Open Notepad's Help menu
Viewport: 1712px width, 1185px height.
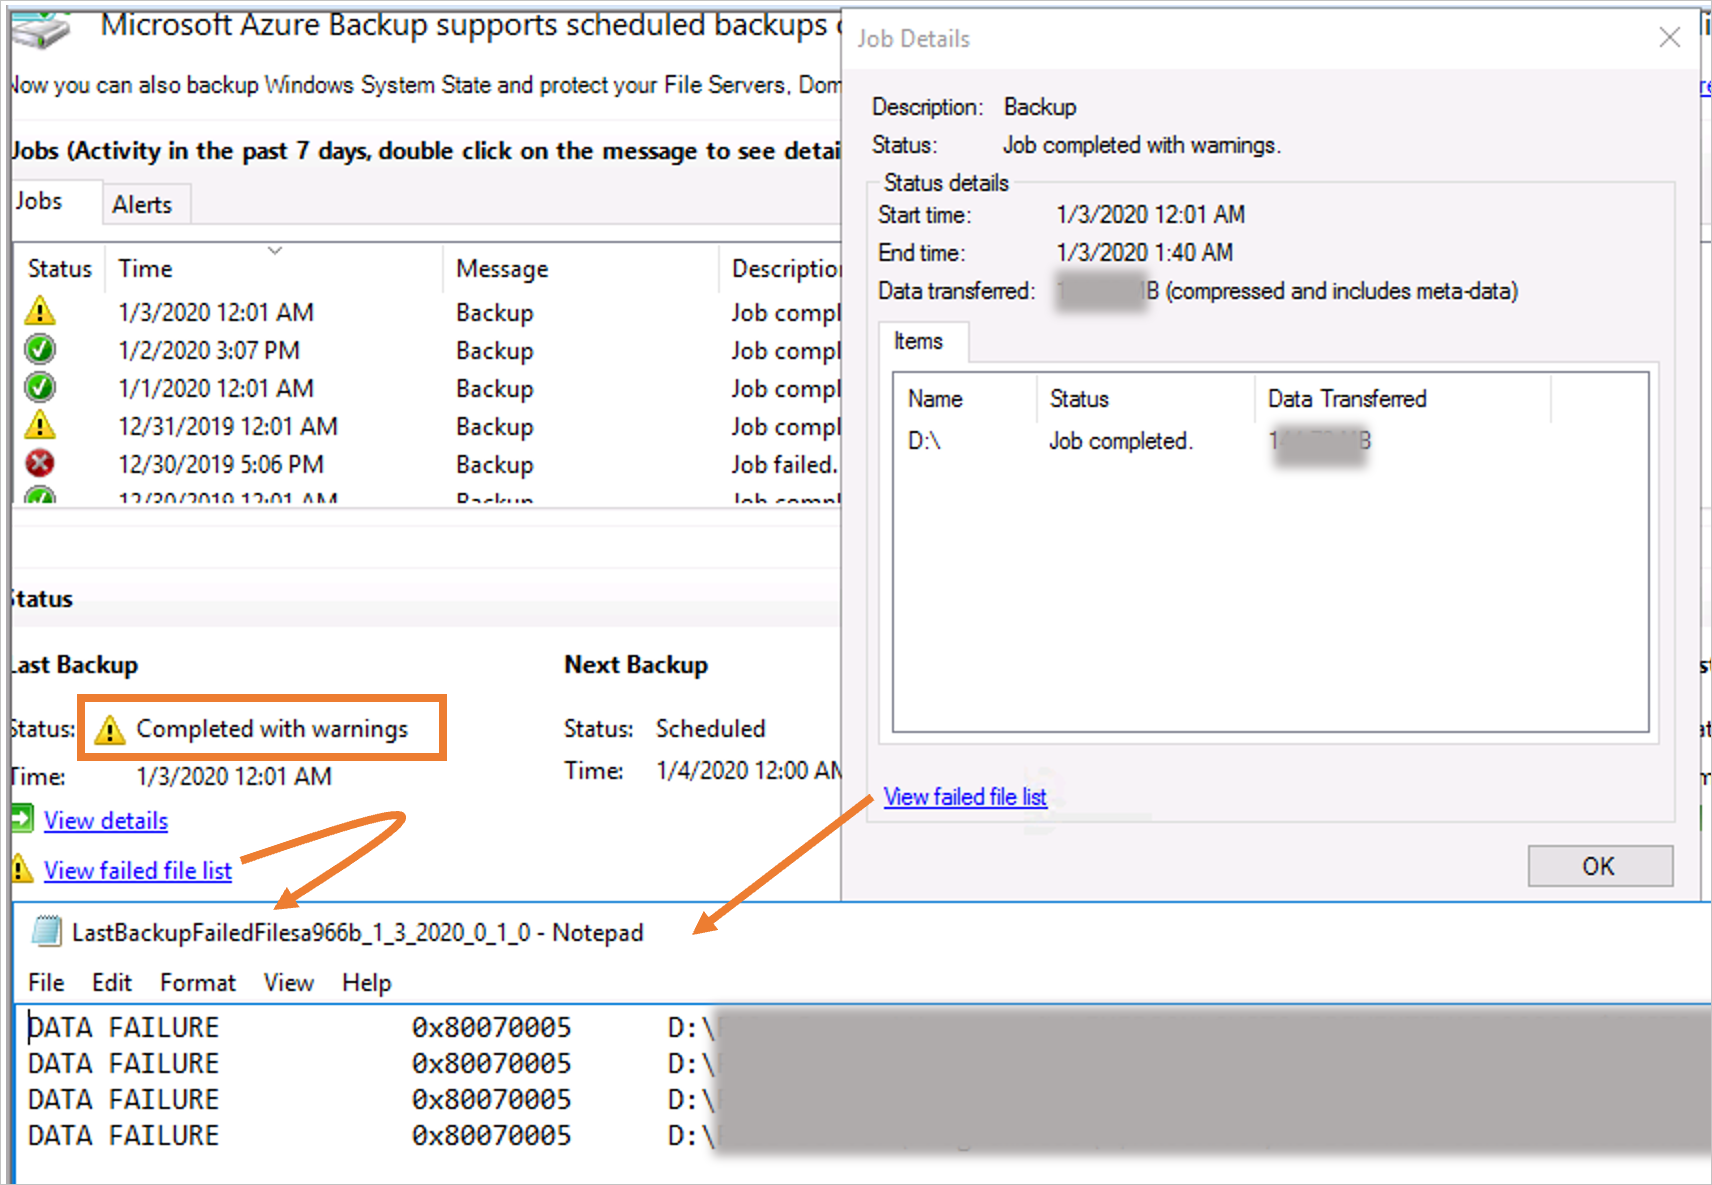pyautogui.click(x=365, y=982)
